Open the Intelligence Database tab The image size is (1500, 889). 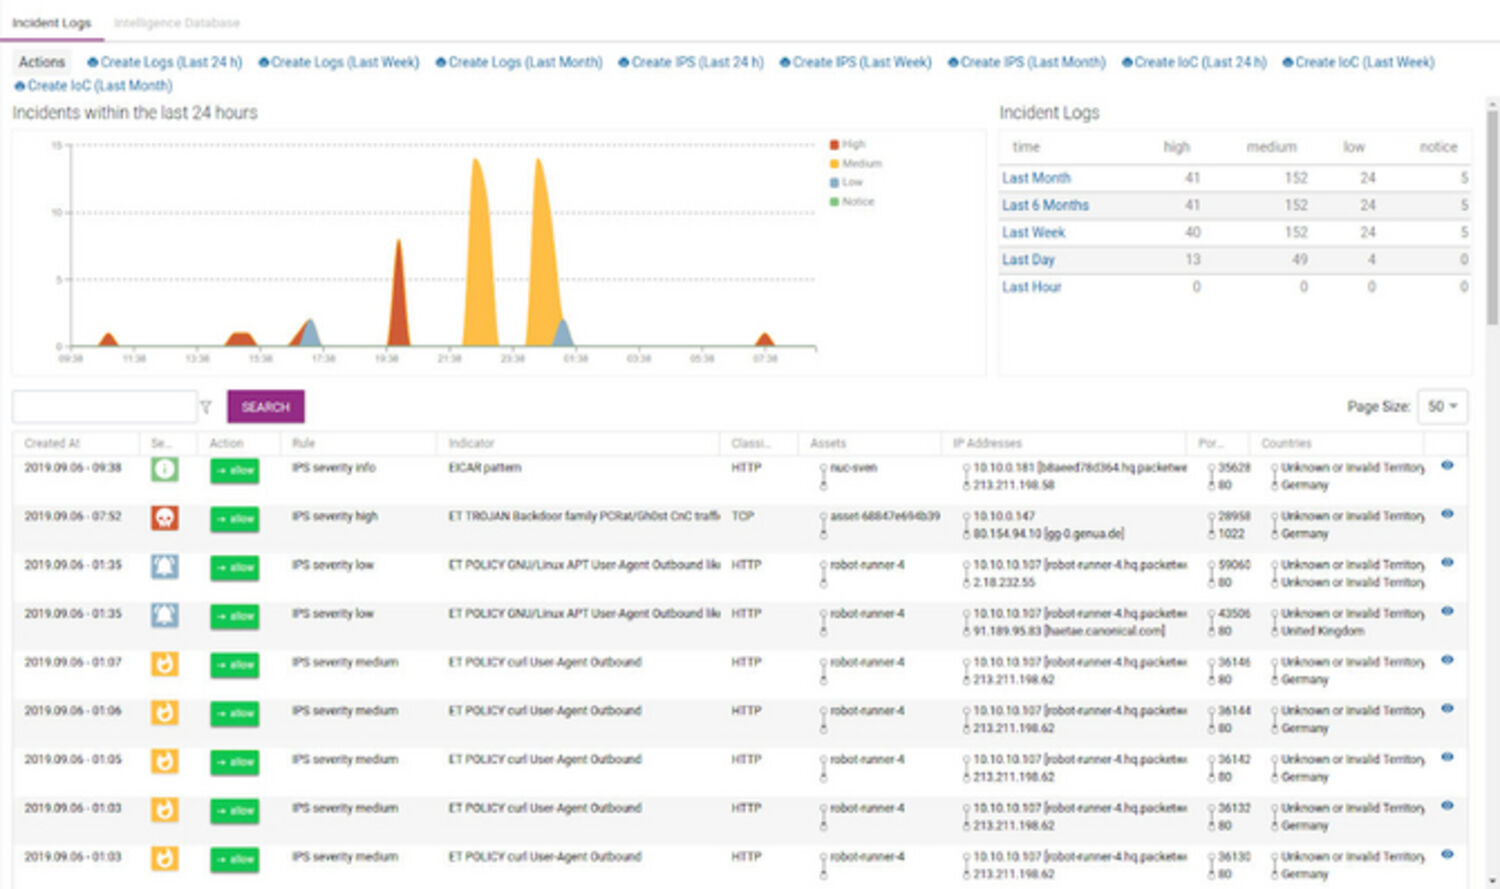point(177,22)
